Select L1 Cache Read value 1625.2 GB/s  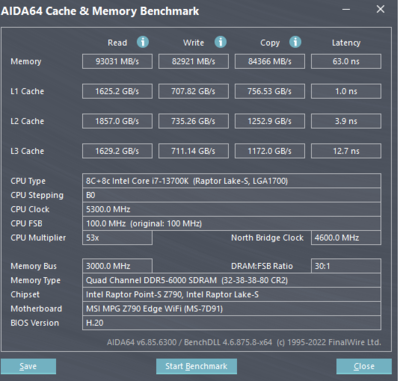[117, 91]
